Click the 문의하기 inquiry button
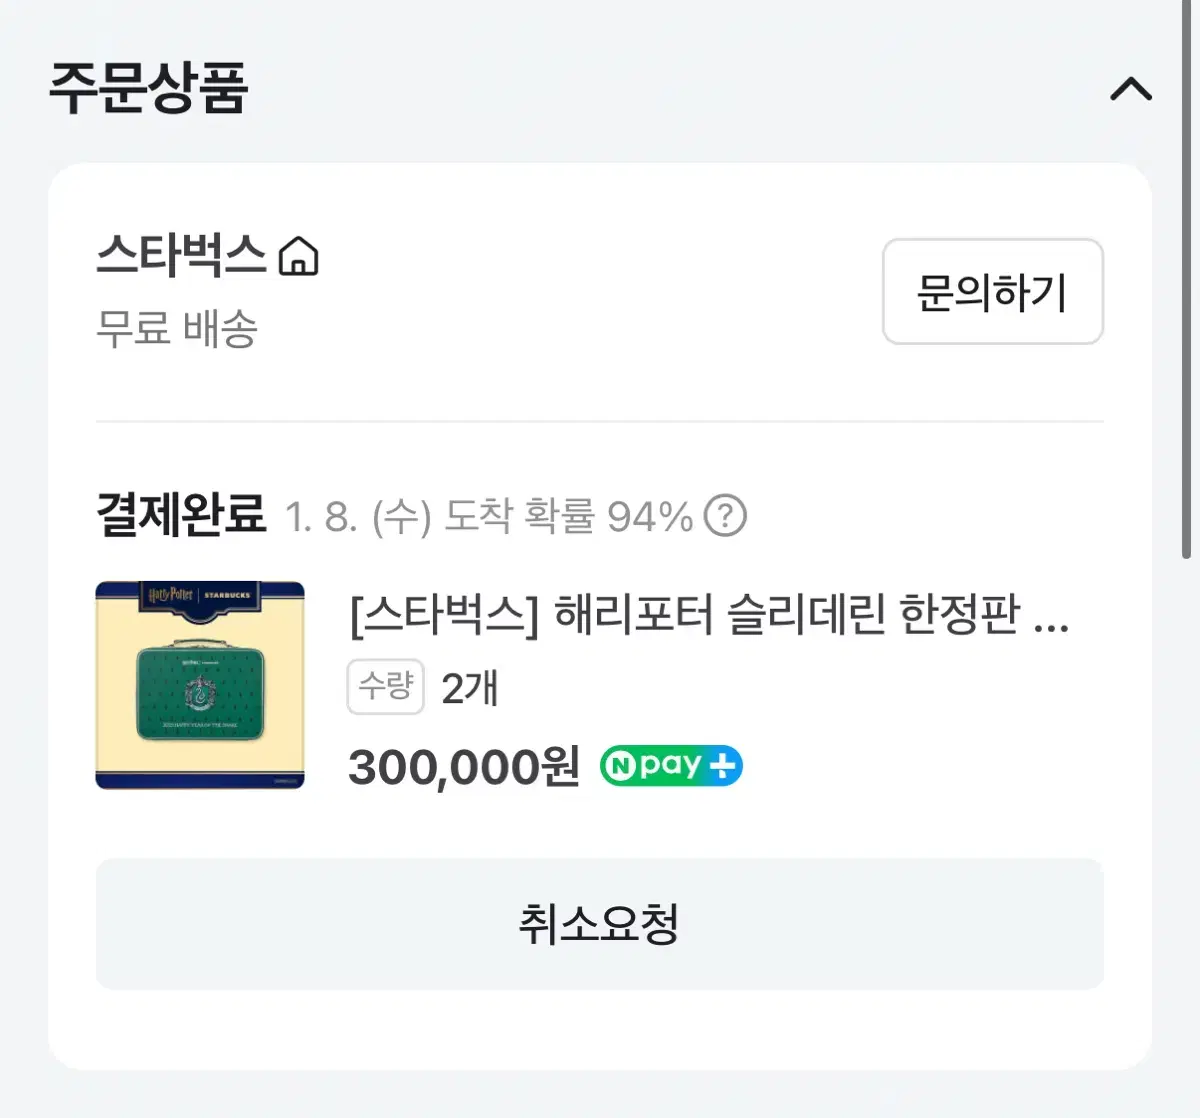1200x1118 pixels. [x=992, y=292]
